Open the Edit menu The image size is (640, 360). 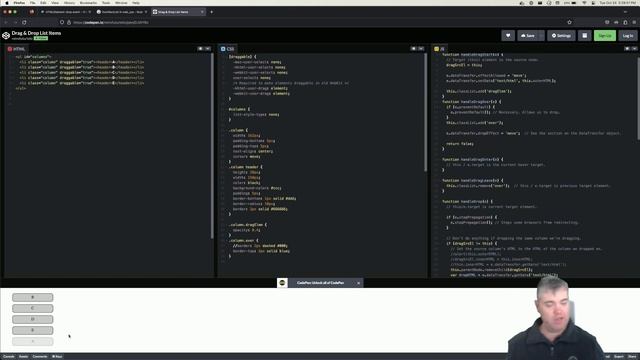[x=43, y=3]
